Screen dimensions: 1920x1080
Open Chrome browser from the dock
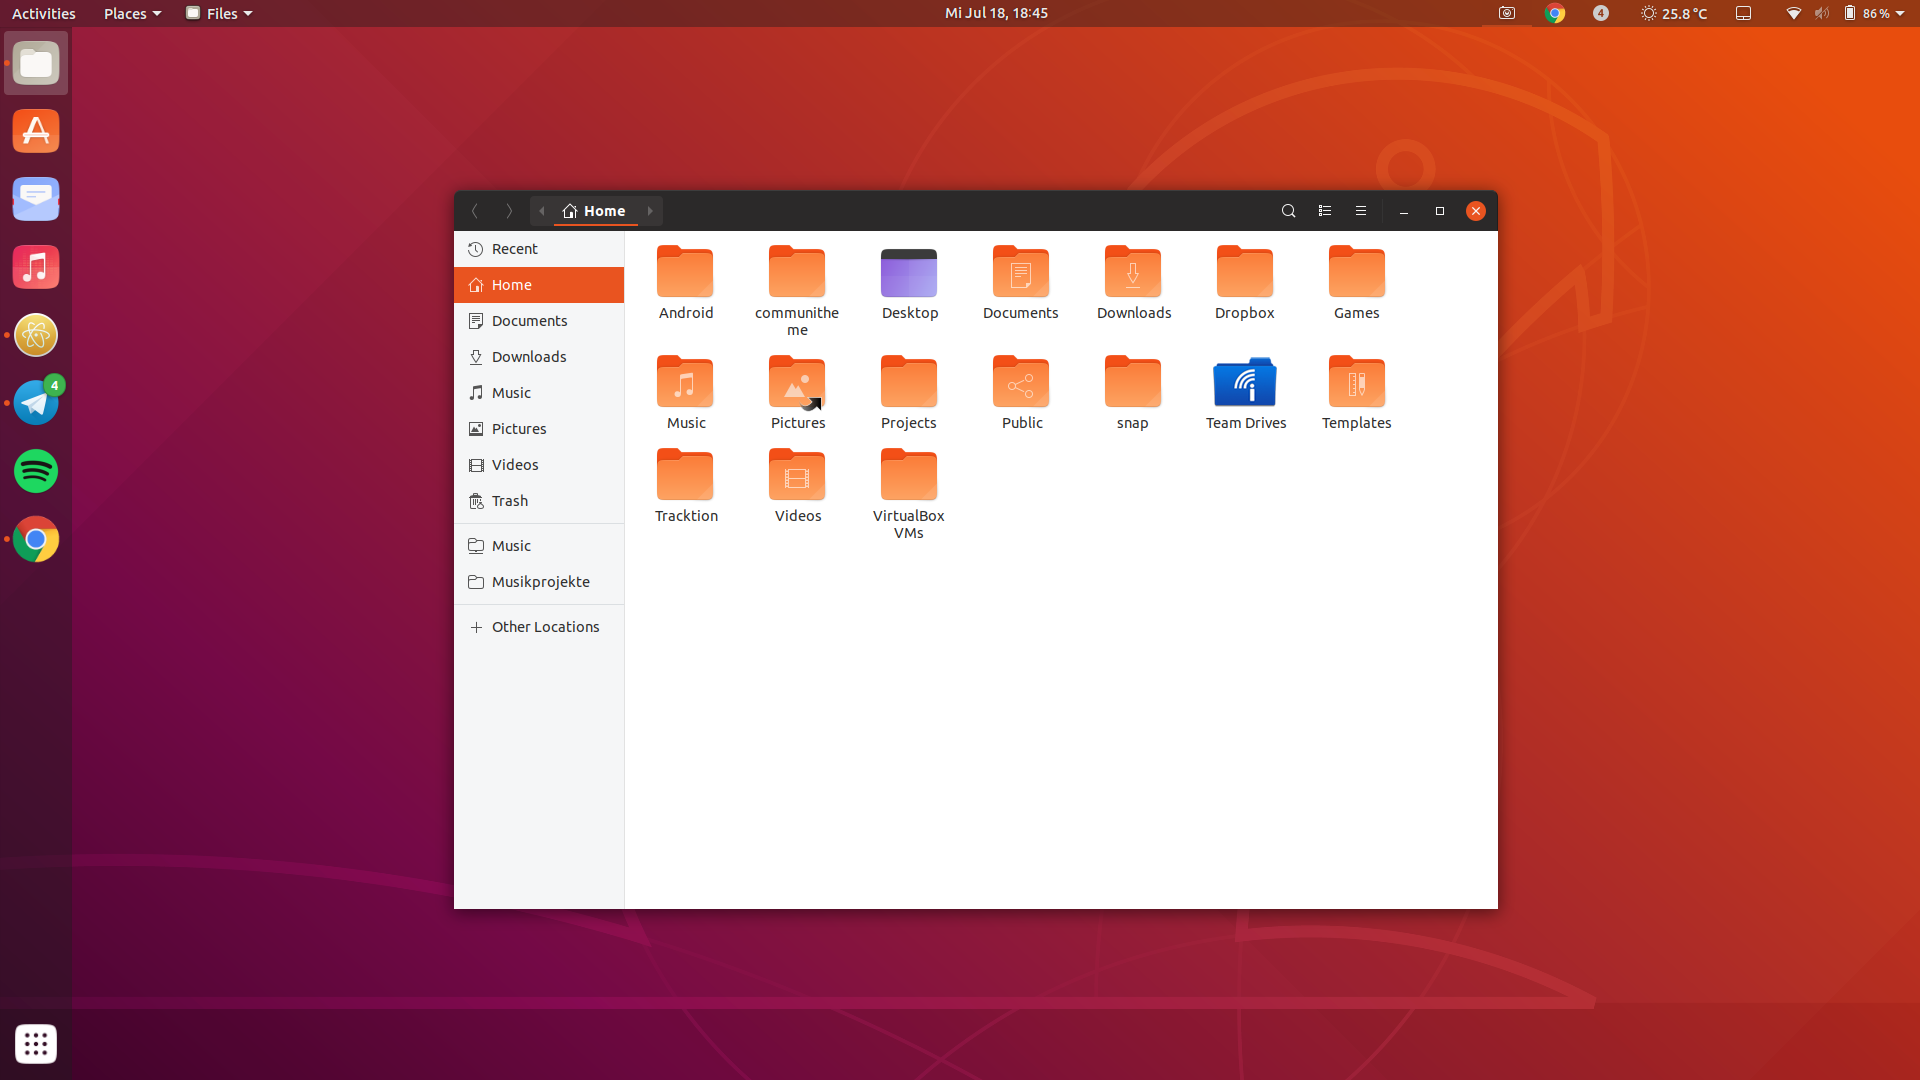coord(36,539)
